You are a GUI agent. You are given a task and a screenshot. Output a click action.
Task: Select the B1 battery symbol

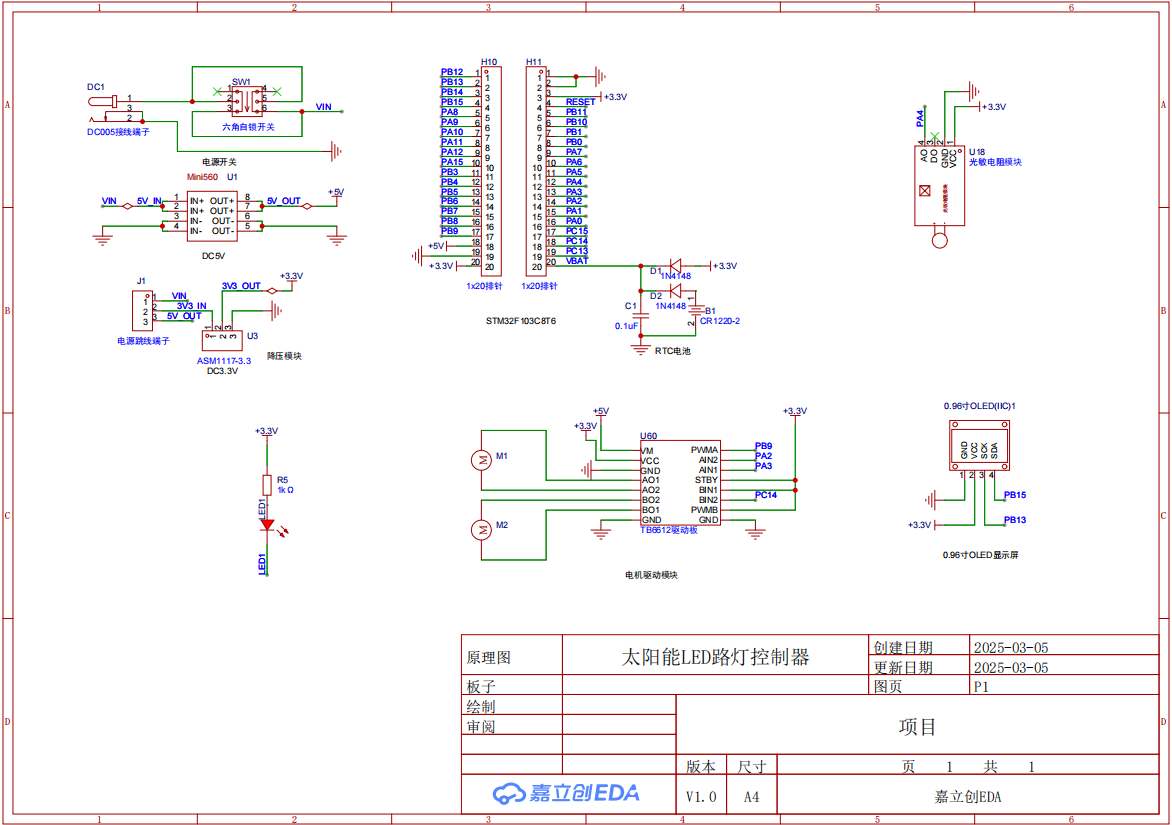point(696,311)
